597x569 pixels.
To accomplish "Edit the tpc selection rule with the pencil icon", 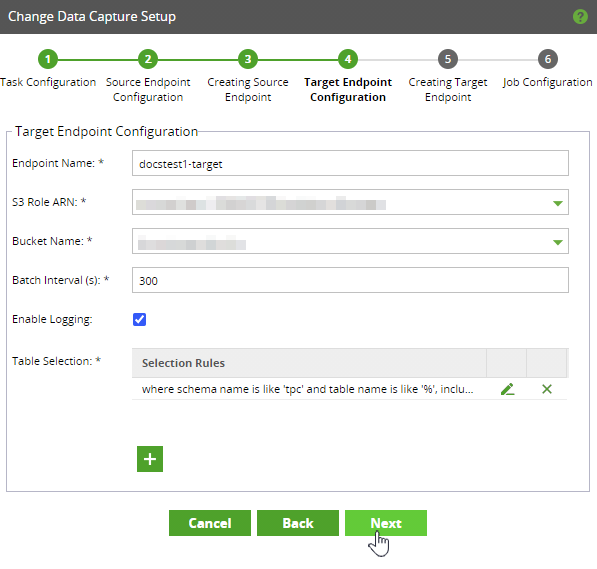I will pos(508,389).
